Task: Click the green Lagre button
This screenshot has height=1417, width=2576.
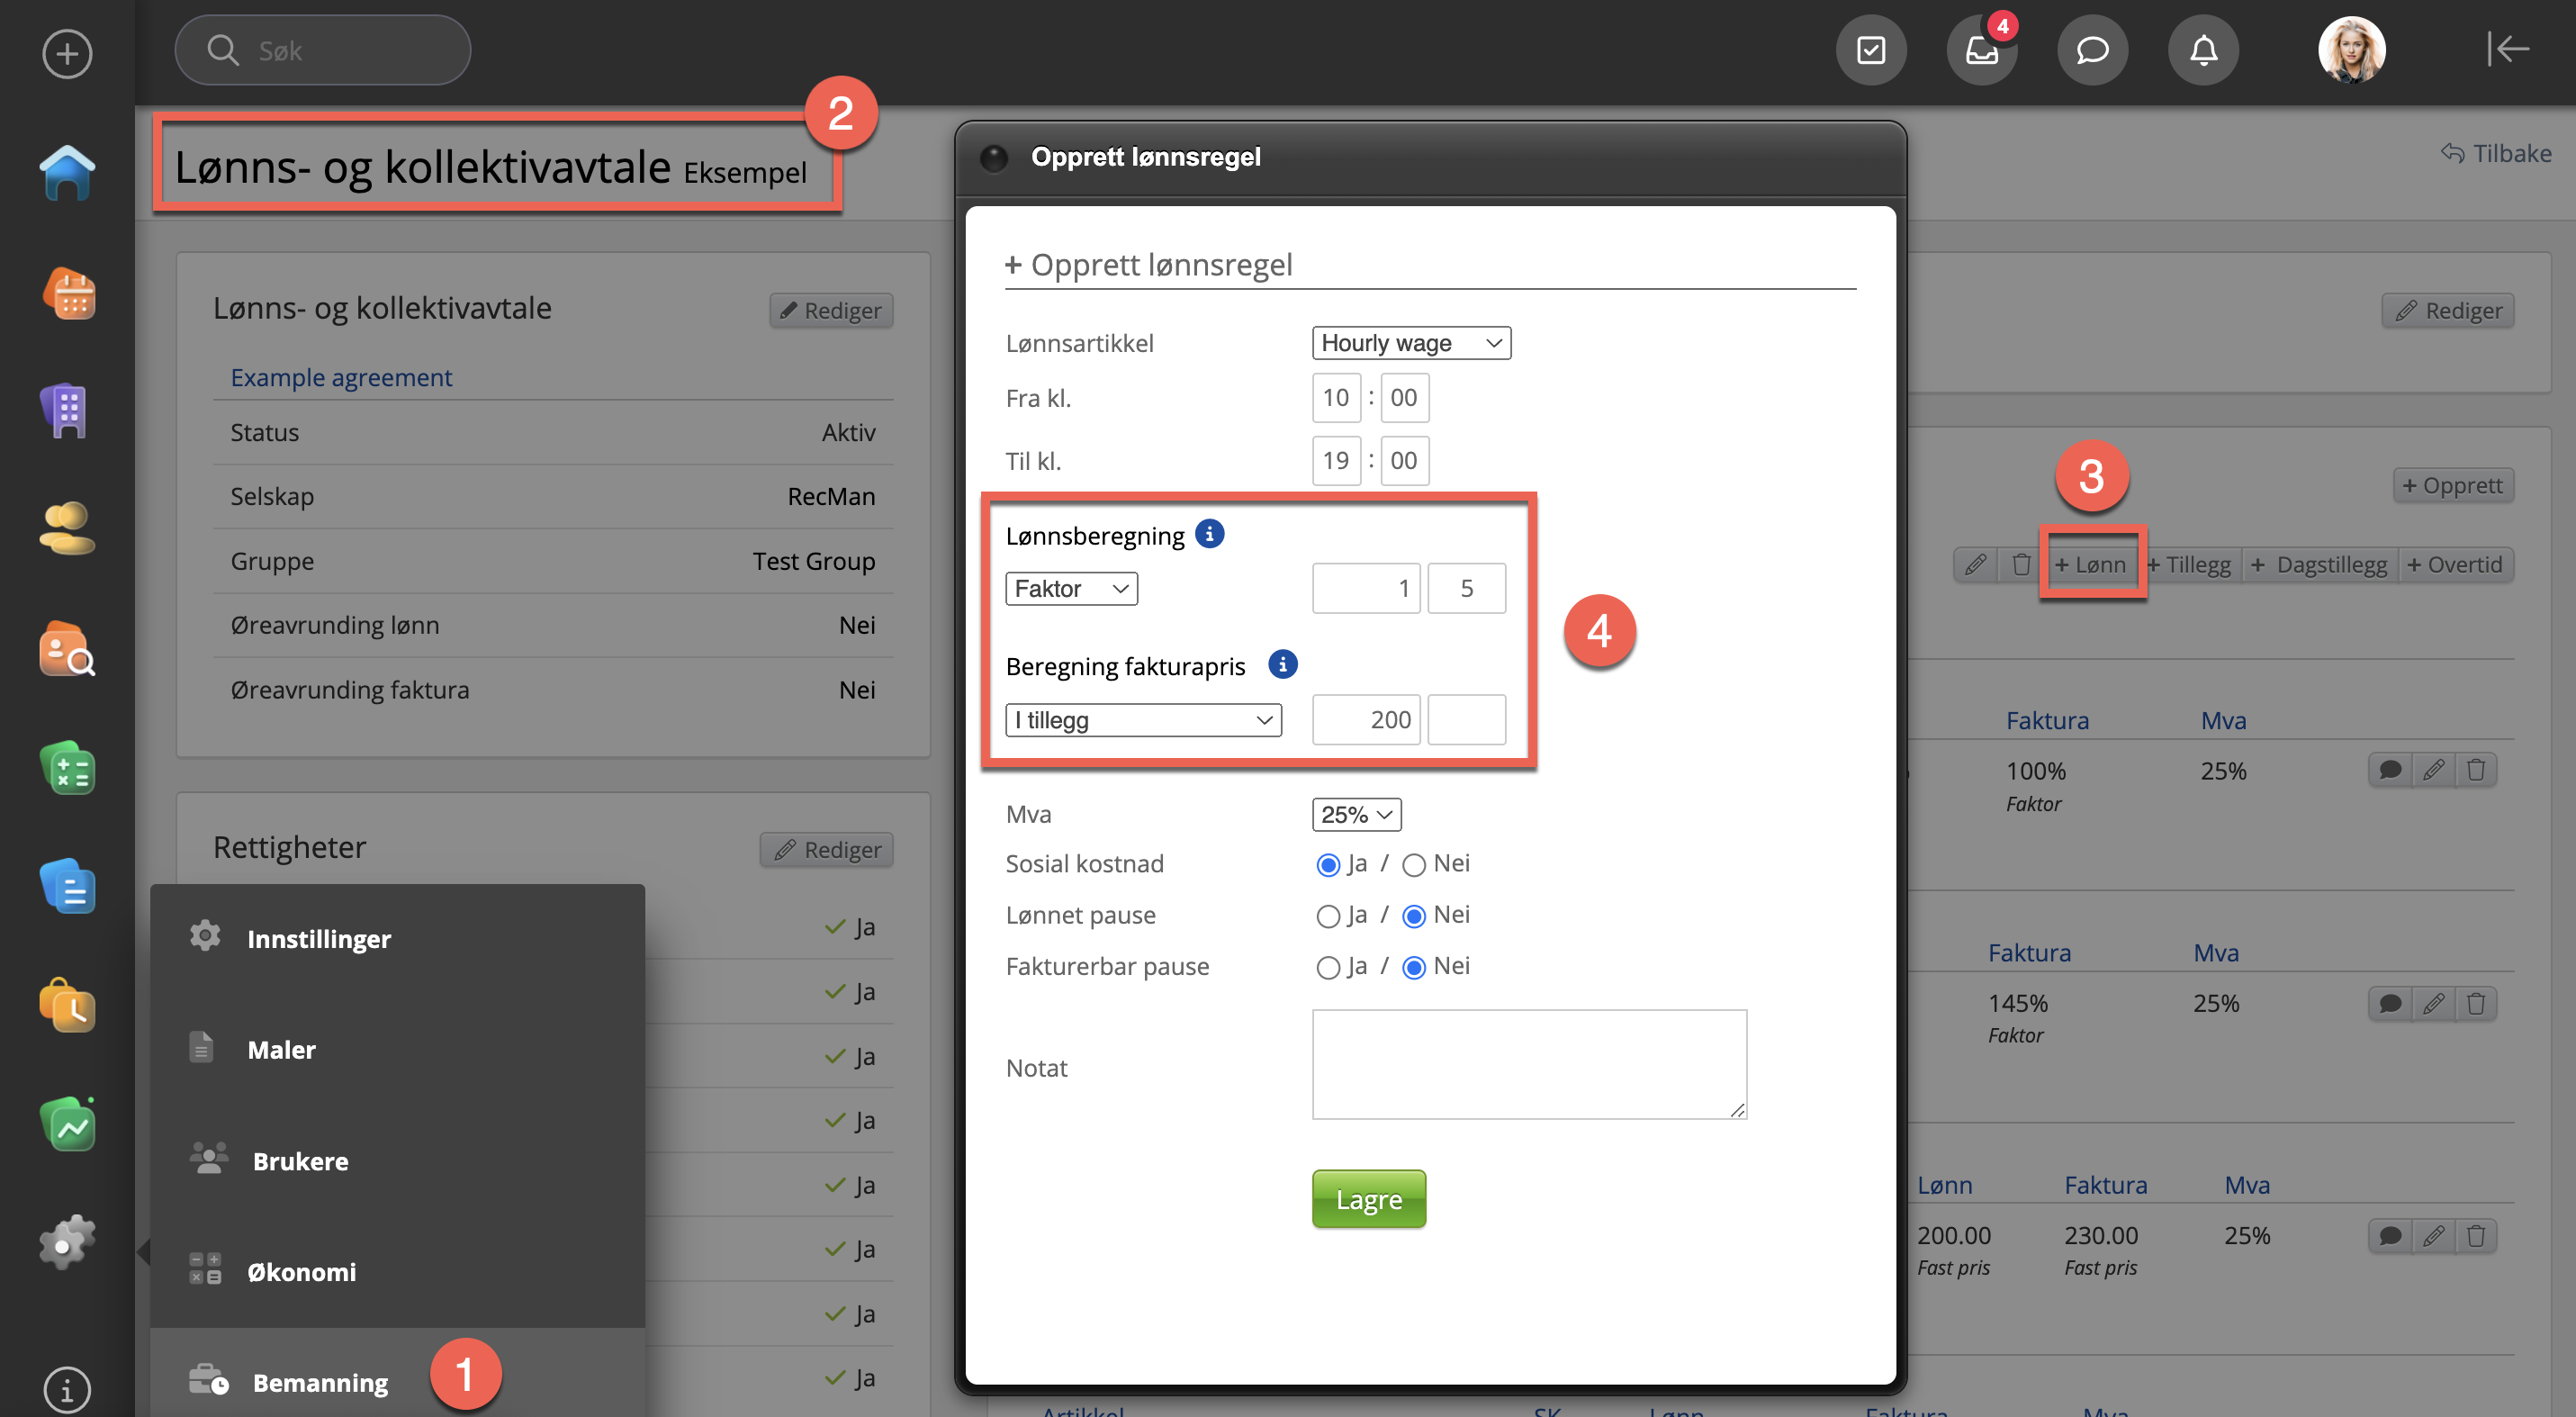Action: click(1368, 1199)
